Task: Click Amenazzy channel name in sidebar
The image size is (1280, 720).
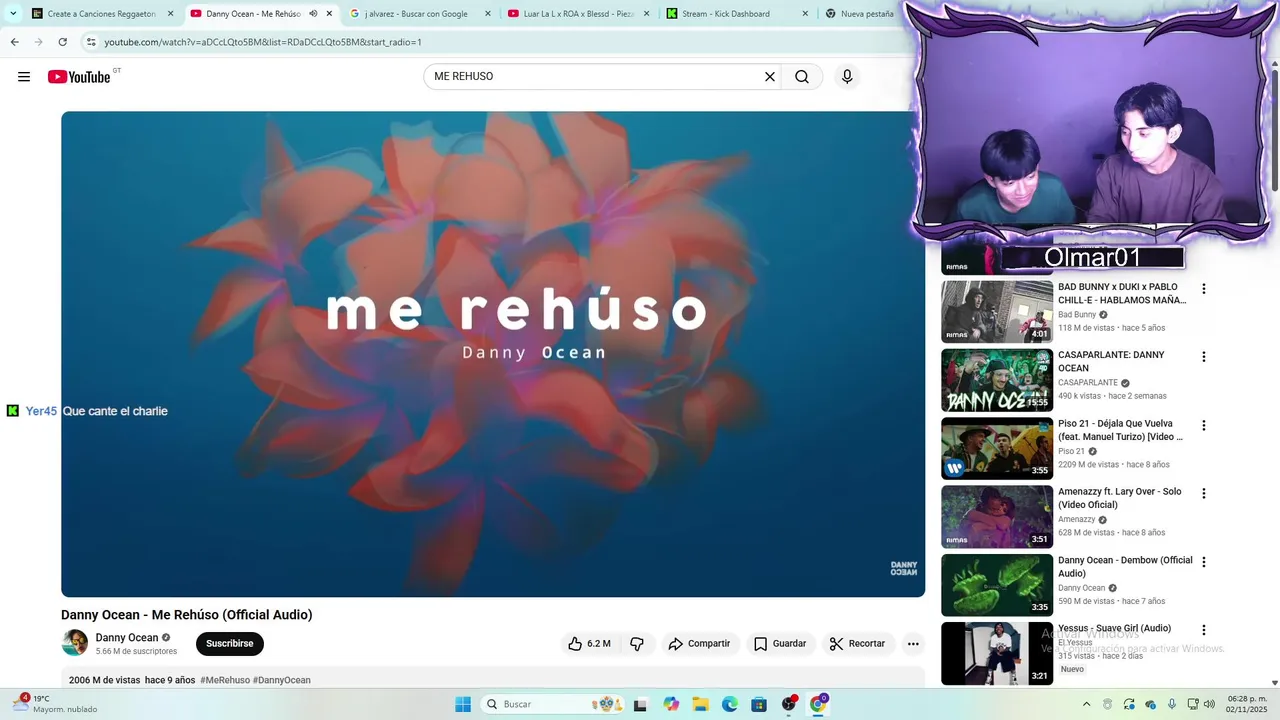Action: point(1077,520)
